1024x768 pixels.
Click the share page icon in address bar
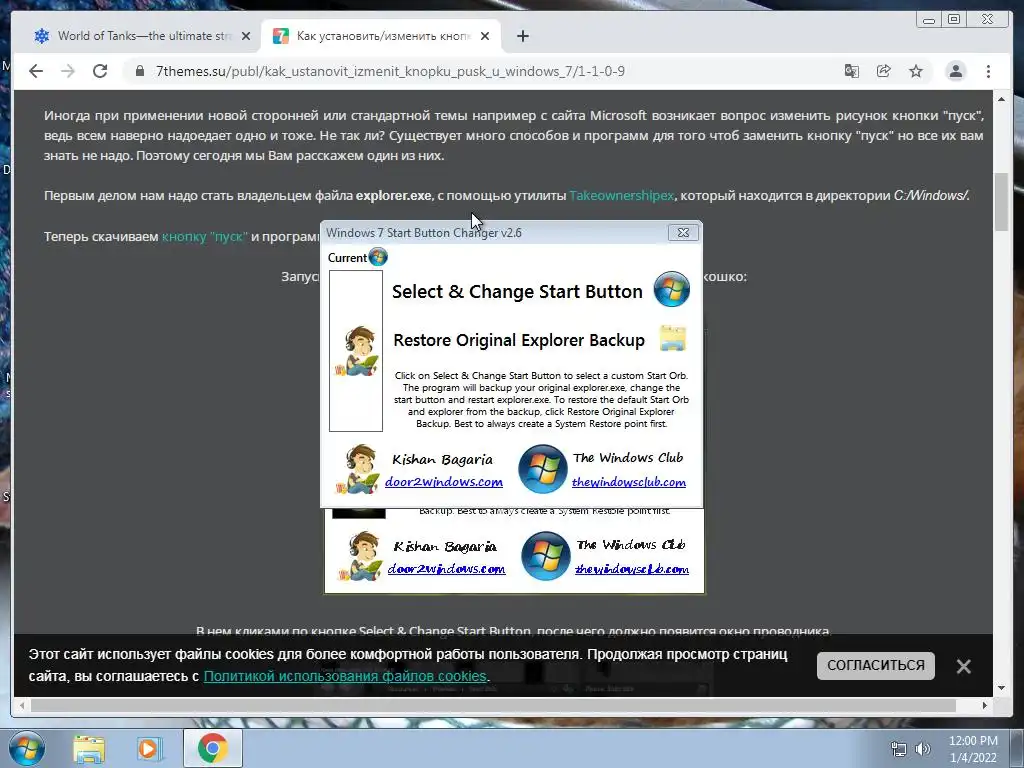tap(884, 71)
